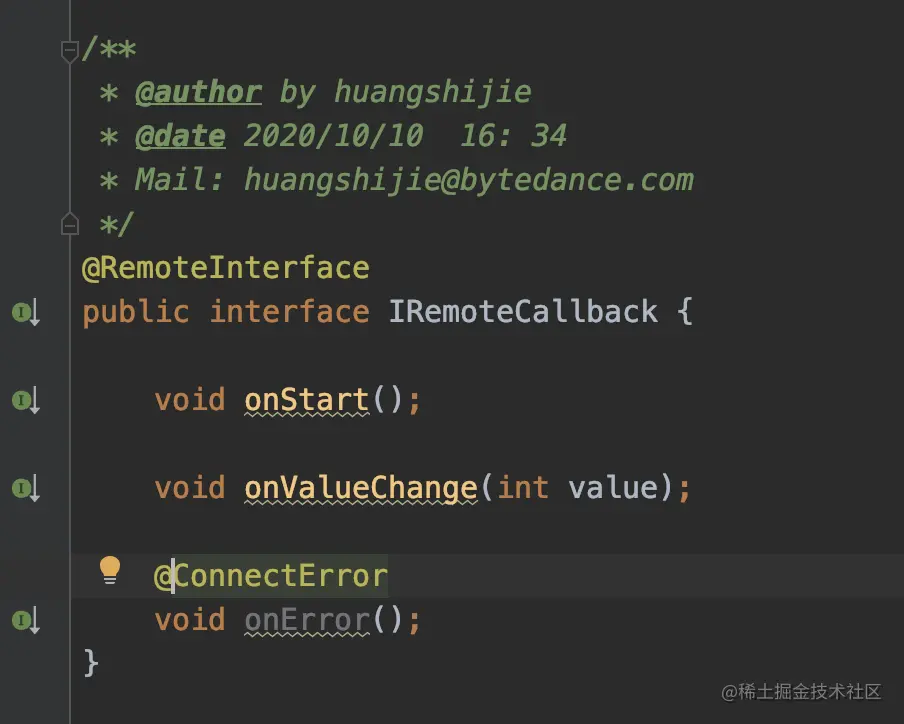
Task: Click the closing brace of the interface
Action: coord(91,662)
